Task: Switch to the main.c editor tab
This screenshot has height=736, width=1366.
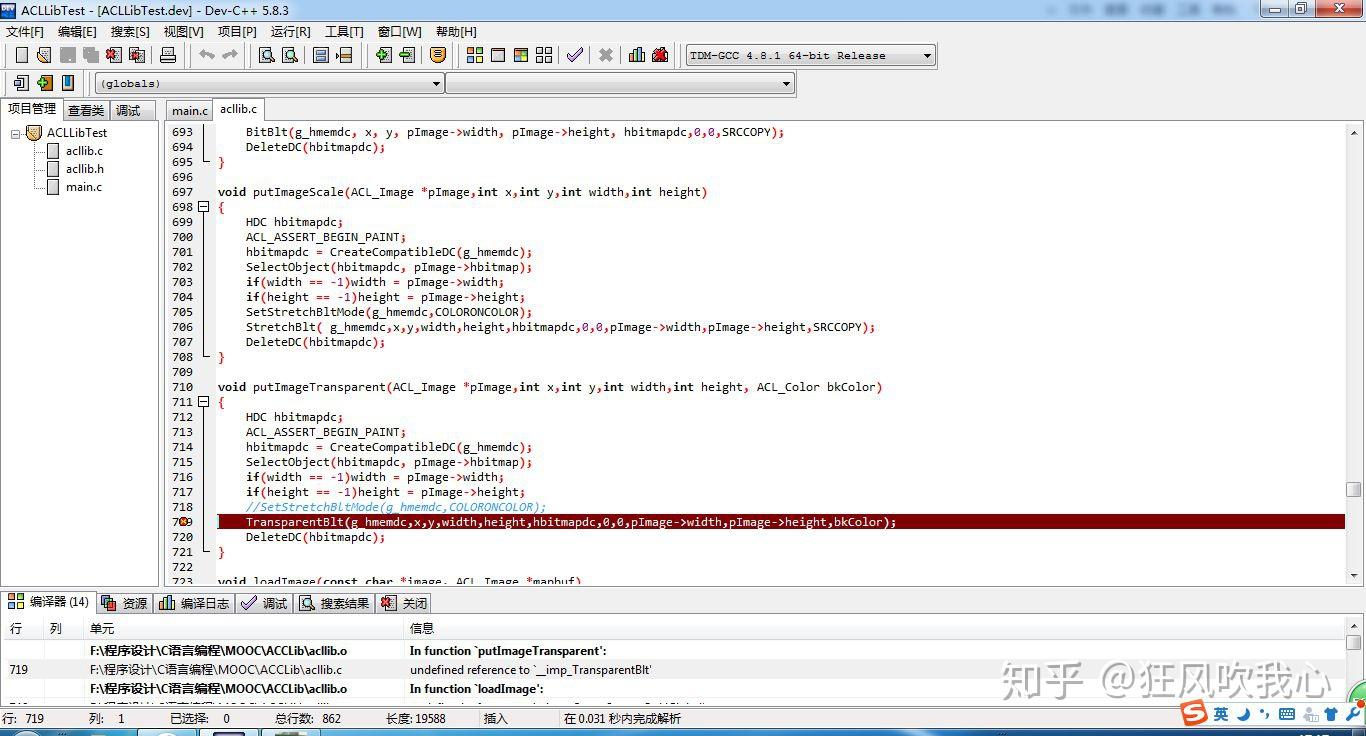Action: [x=189, y=111]
